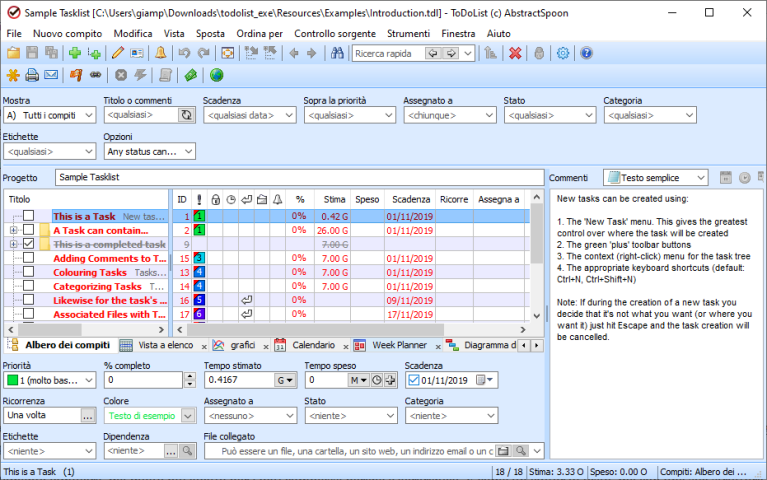Check the box for 'This is a Task'

(29, 216)
